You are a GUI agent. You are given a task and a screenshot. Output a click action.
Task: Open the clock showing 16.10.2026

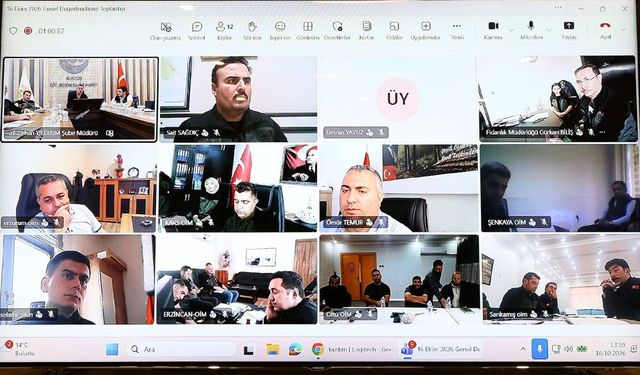click(x=611, y=349)
